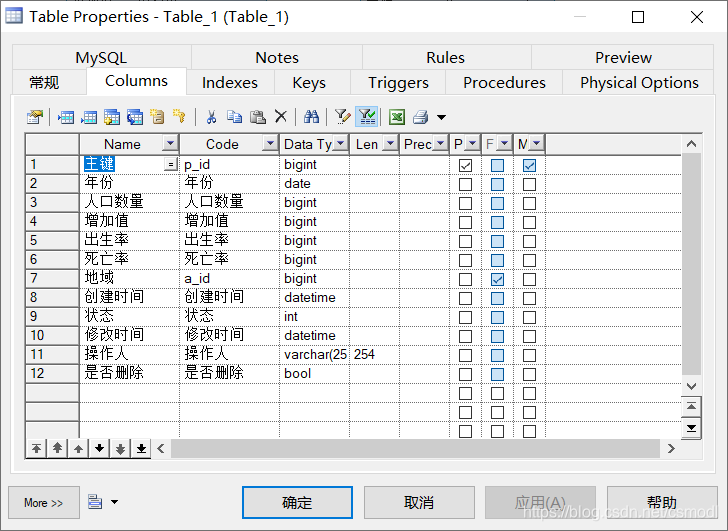This screenshot has width=728, height=531.
Task: Open the M column header dropdown
Action: 536,143
